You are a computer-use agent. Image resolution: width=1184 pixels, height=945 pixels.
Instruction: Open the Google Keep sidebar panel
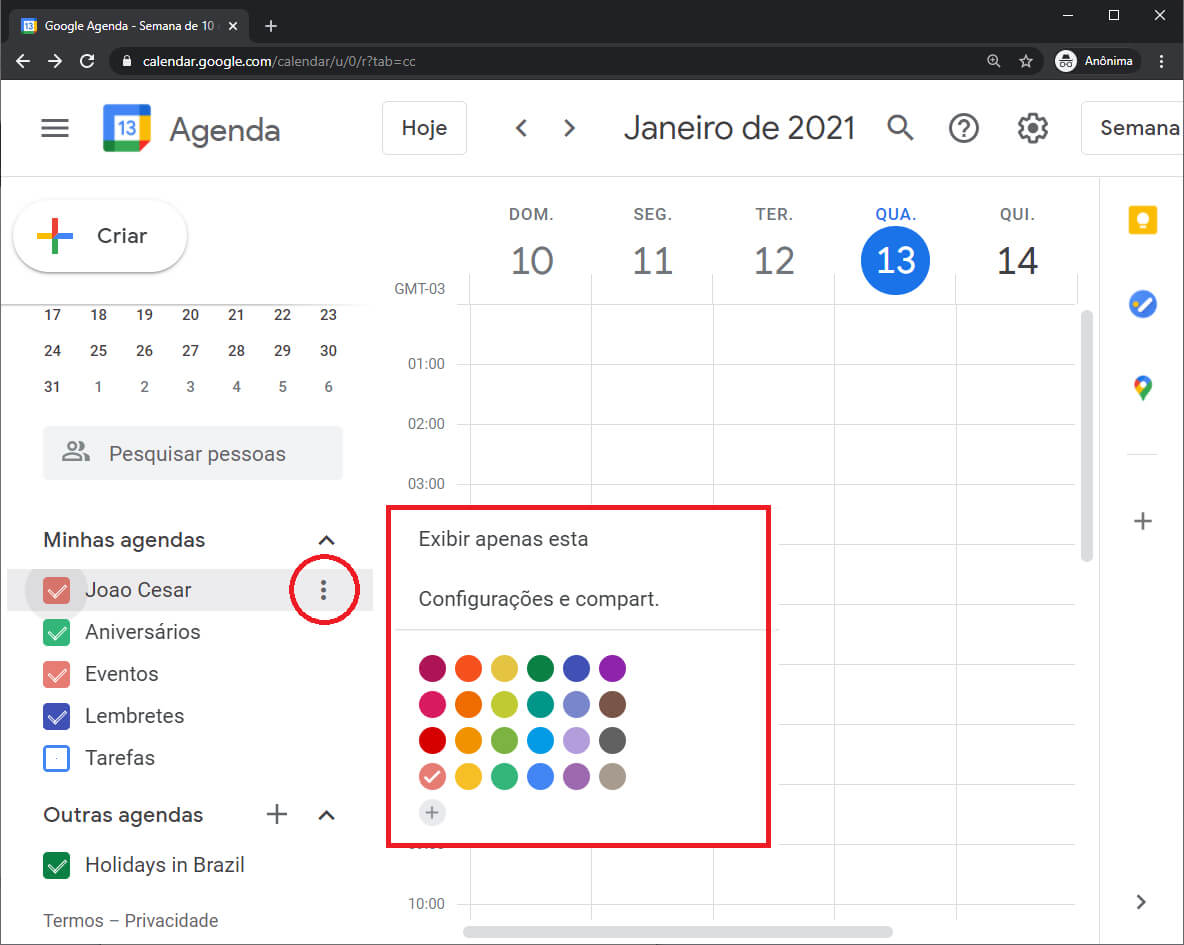click(x=1142, y=220)
